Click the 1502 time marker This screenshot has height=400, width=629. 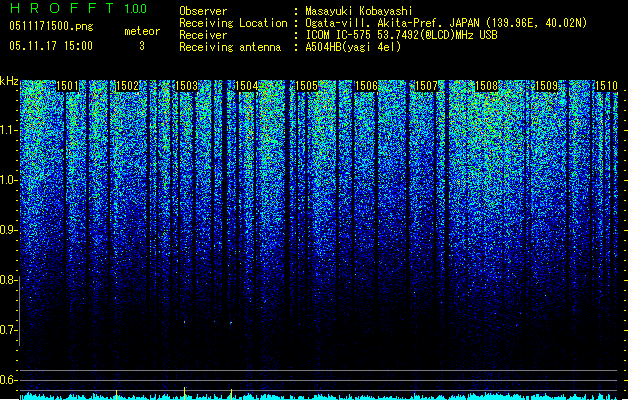[x=127, y=86]
